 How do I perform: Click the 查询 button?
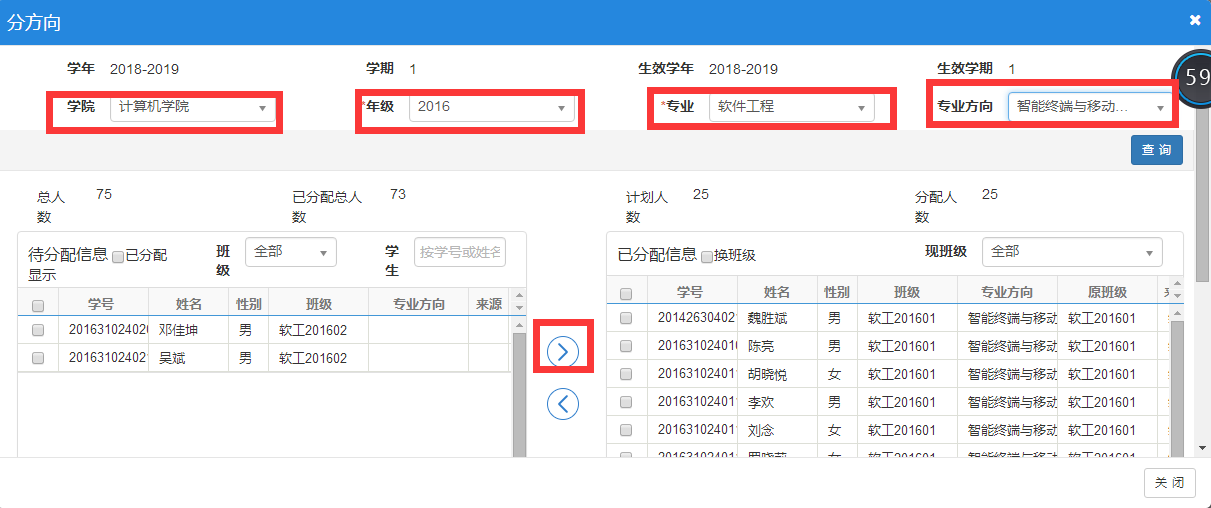[x=1157, y=150]
